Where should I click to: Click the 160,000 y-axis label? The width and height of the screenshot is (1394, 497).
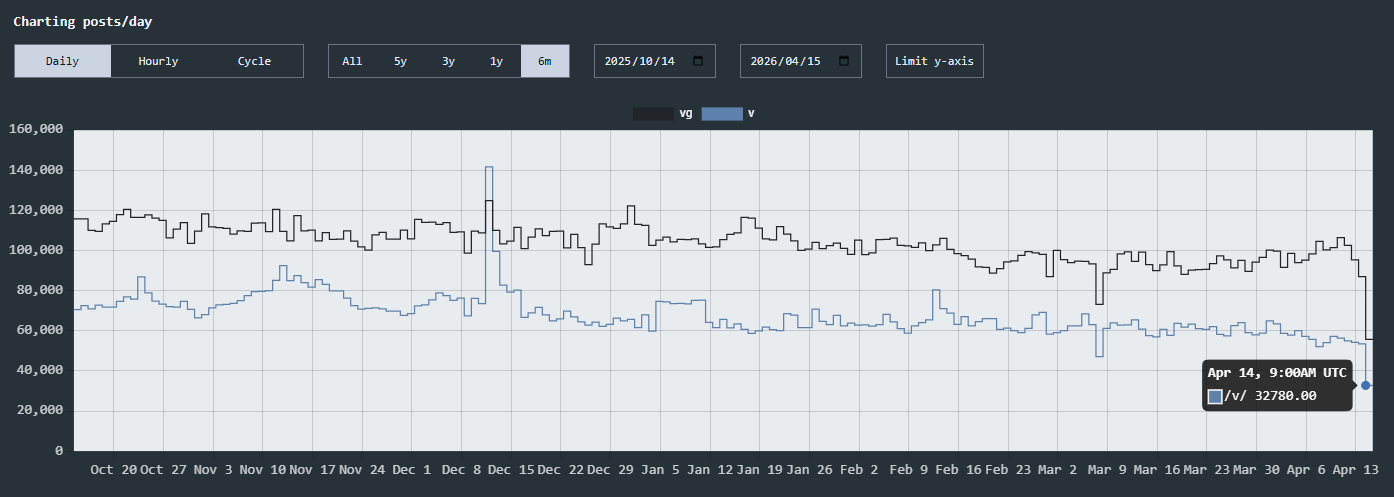(36, 129)
